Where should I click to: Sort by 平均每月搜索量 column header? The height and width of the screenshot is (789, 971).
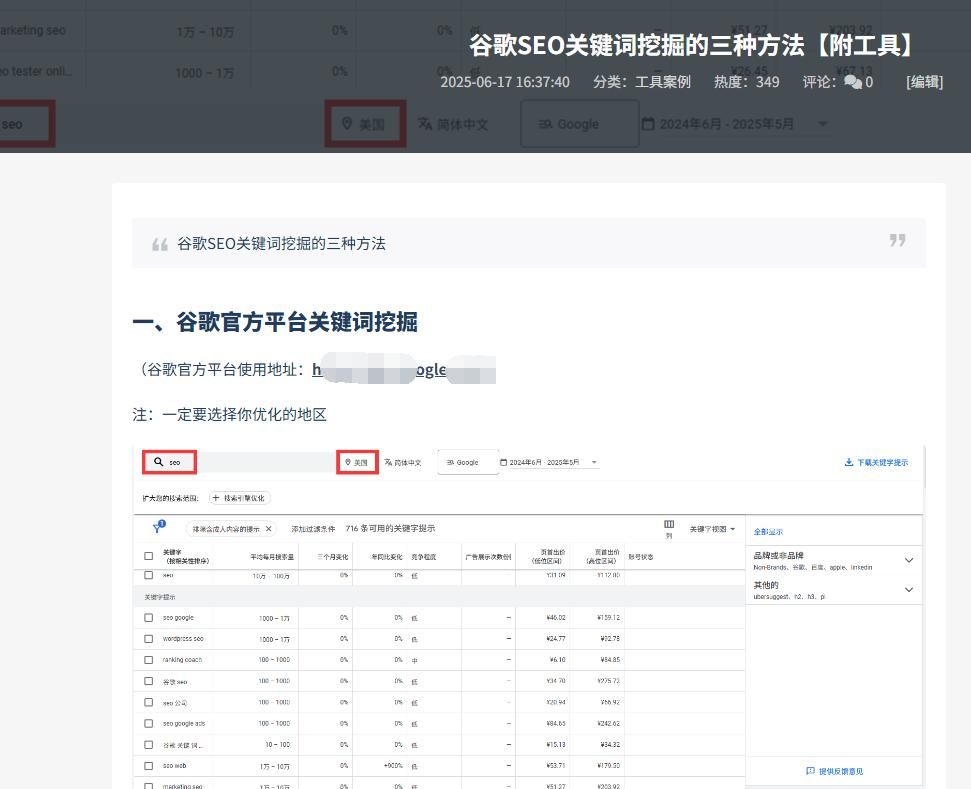272,557
